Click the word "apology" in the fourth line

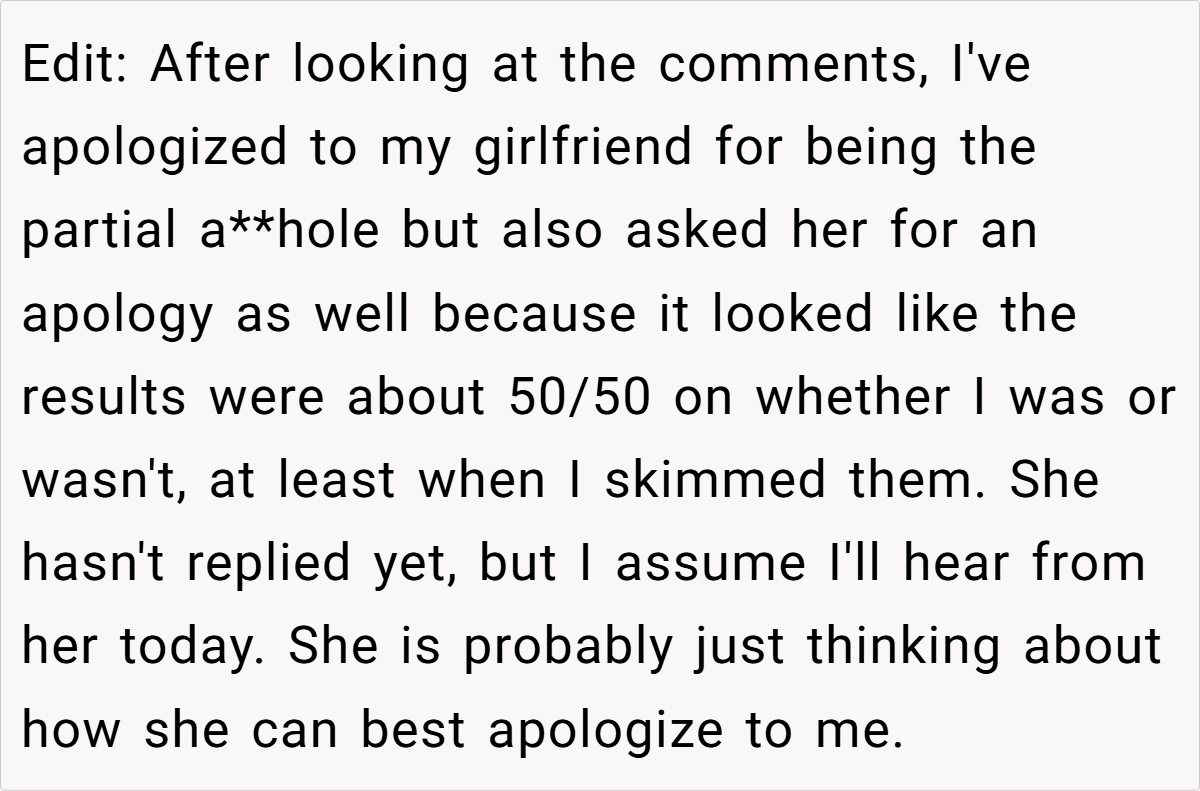point(119,316)
